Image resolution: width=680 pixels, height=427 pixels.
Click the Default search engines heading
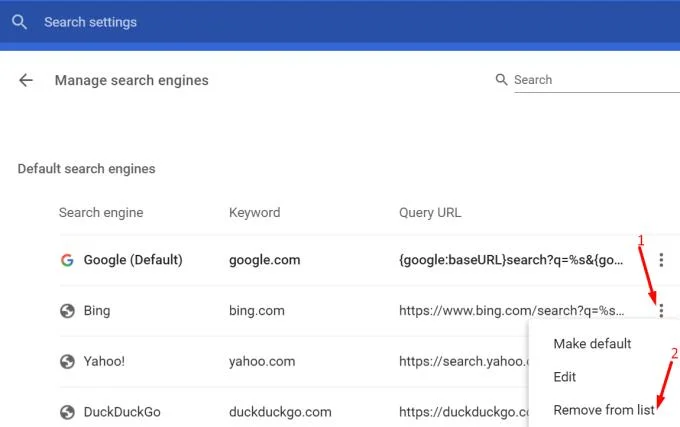(x=86, y=169)
